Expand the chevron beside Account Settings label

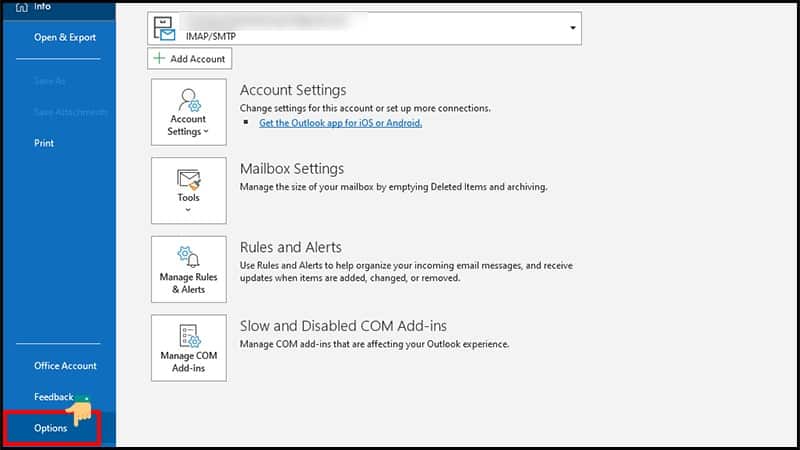(x=206, y=132)
